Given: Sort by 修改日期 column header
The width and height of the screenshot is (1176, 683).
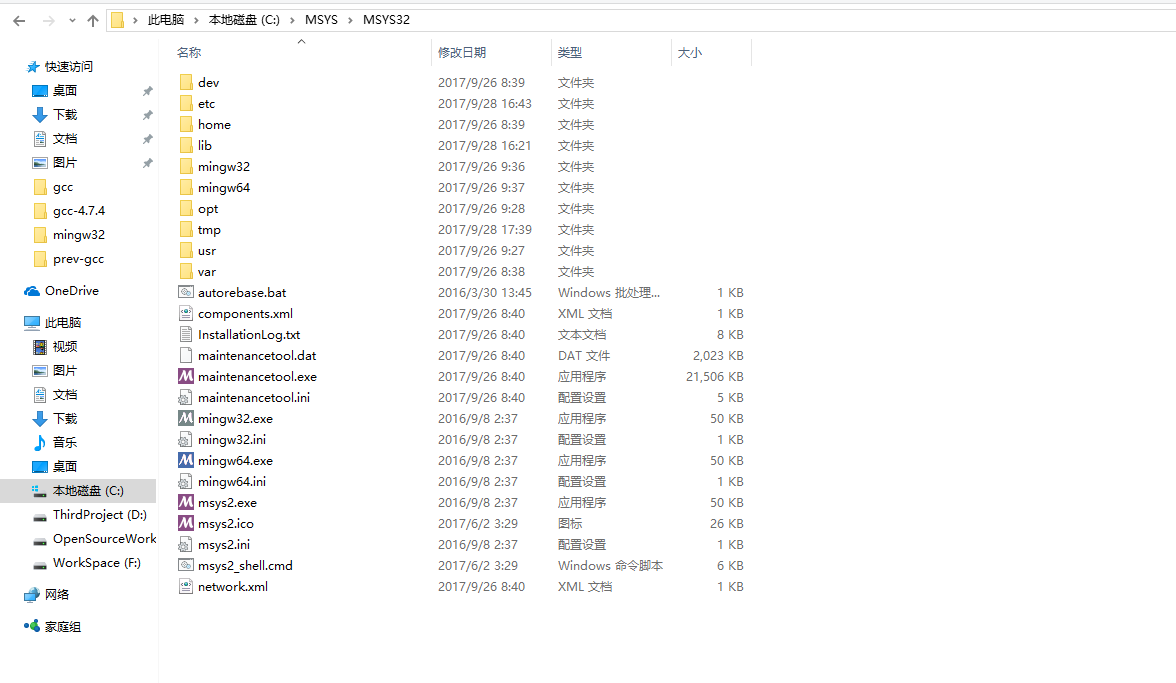Looking at the screenshot, I should click(462, 52).
